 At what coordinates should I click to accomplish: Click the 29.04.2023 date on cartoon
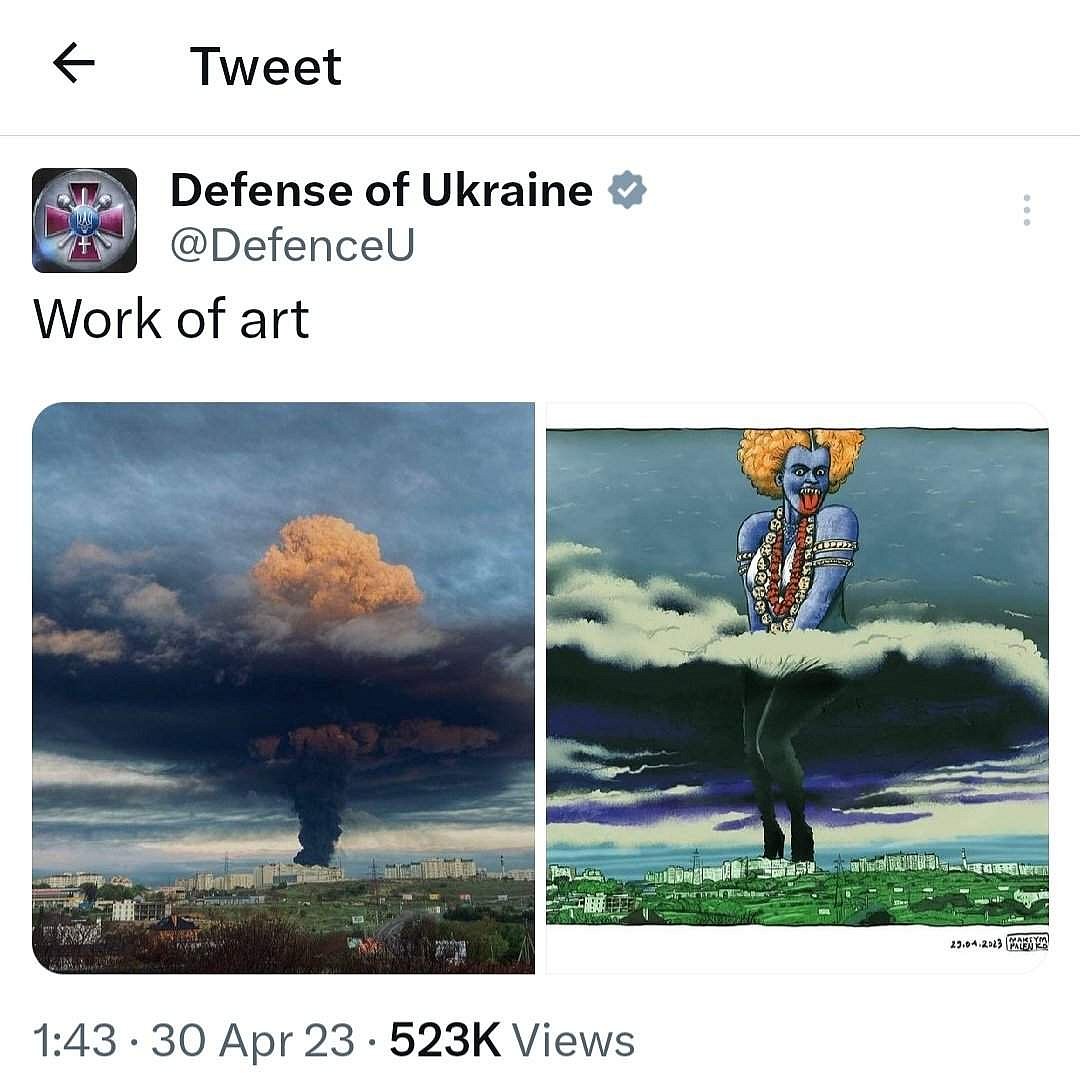(976, 944)
